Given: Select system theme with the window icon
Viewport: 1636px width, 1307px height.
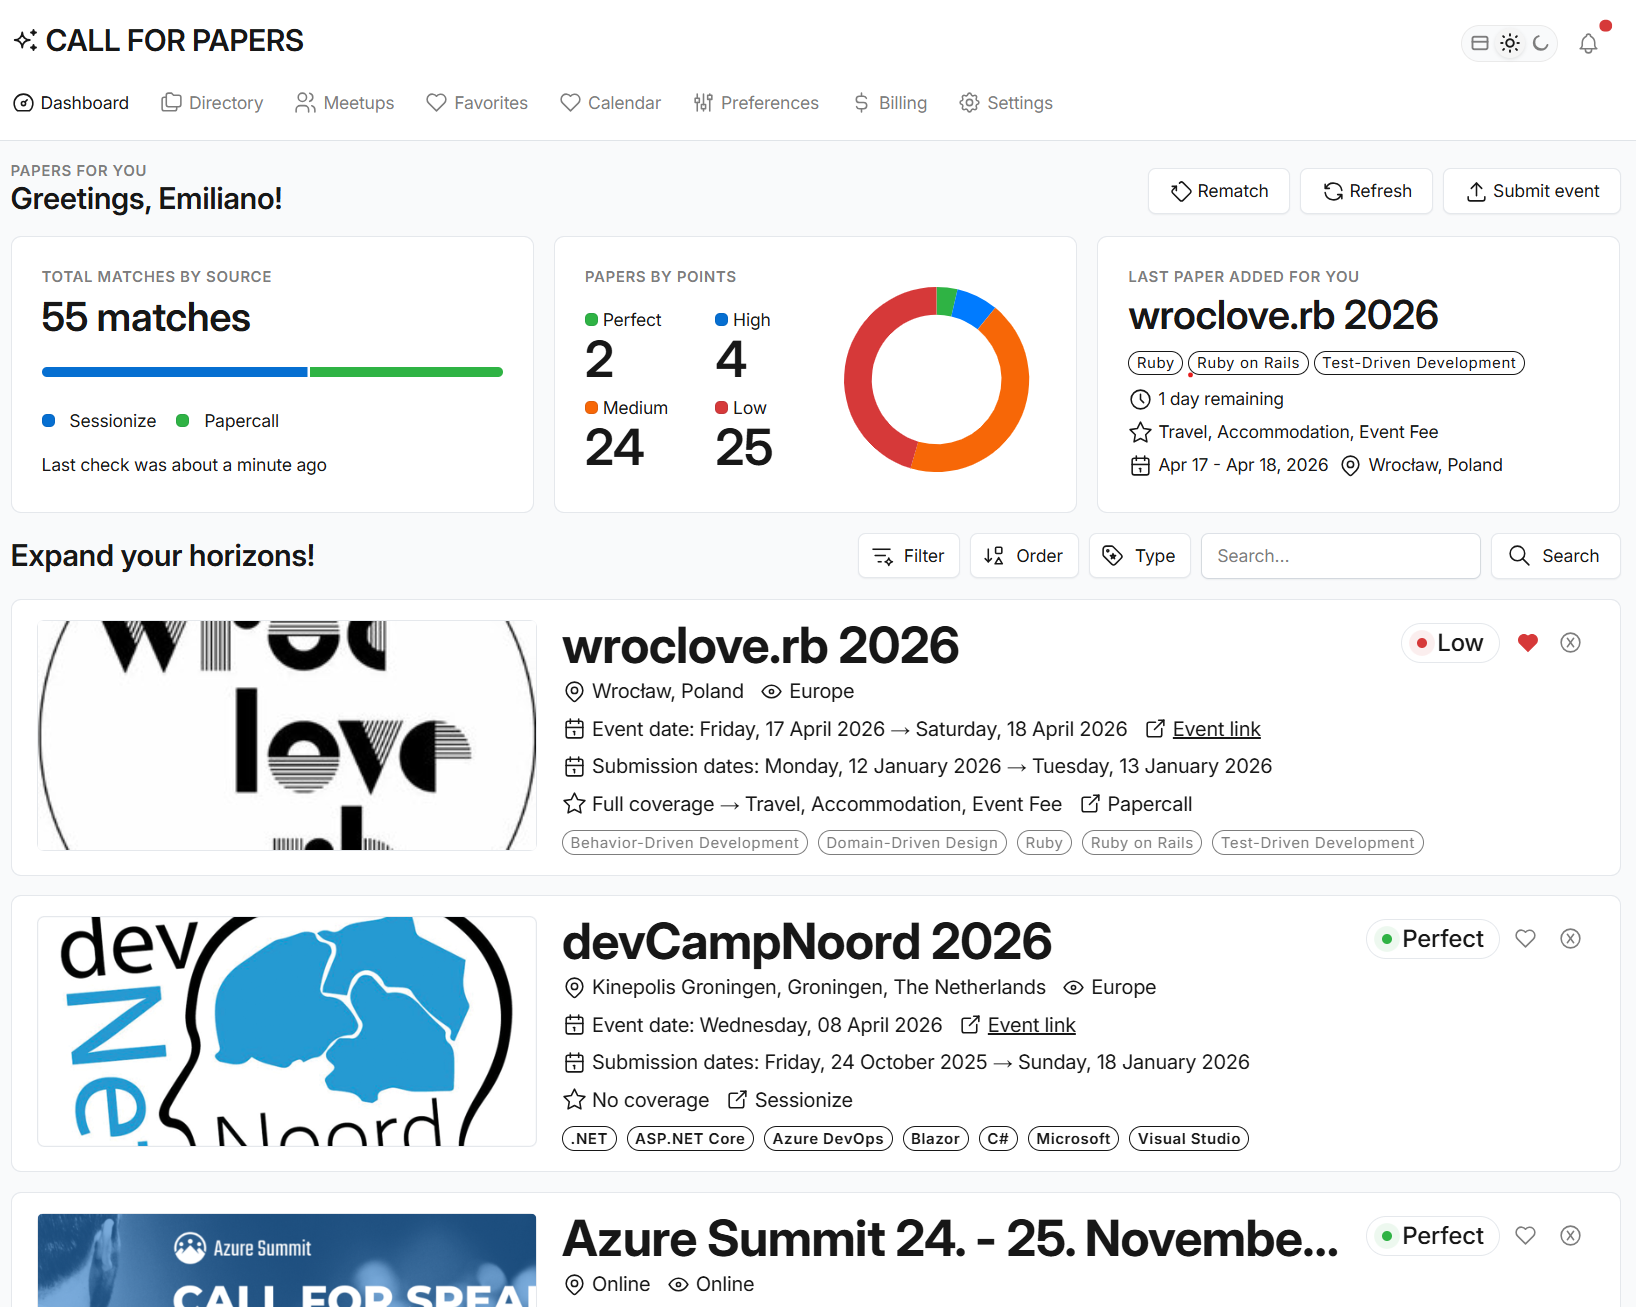Looking at the screenshot, I should 1480,43.
